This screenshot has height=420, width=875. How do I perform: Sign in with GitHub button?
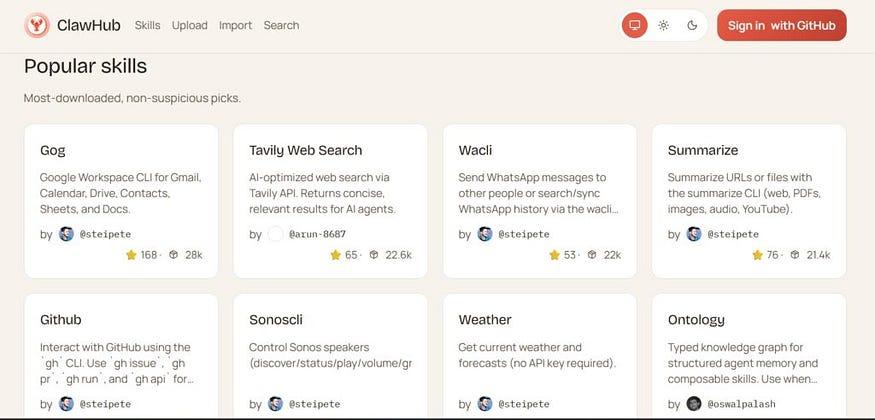(781, 25)
